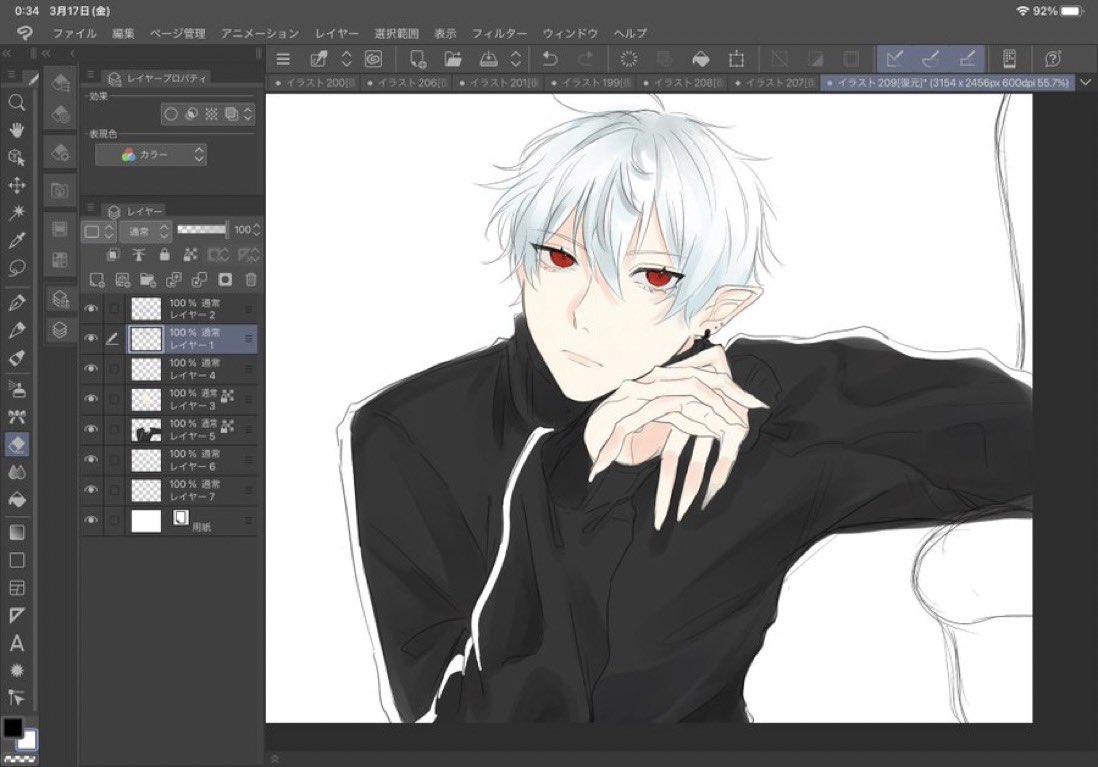Open the フィルター menu
1098x767 pixels.
[499, 33]
